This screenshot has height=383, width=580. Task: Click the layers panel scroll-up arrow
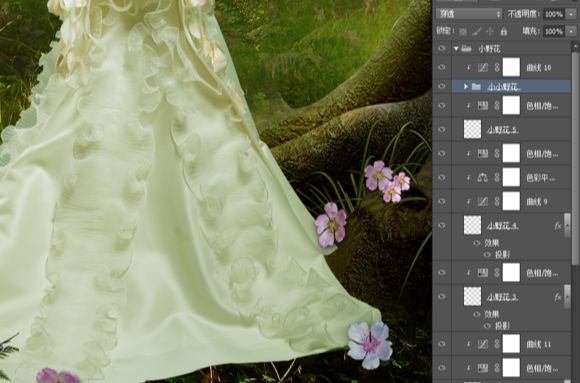point(575,47)
